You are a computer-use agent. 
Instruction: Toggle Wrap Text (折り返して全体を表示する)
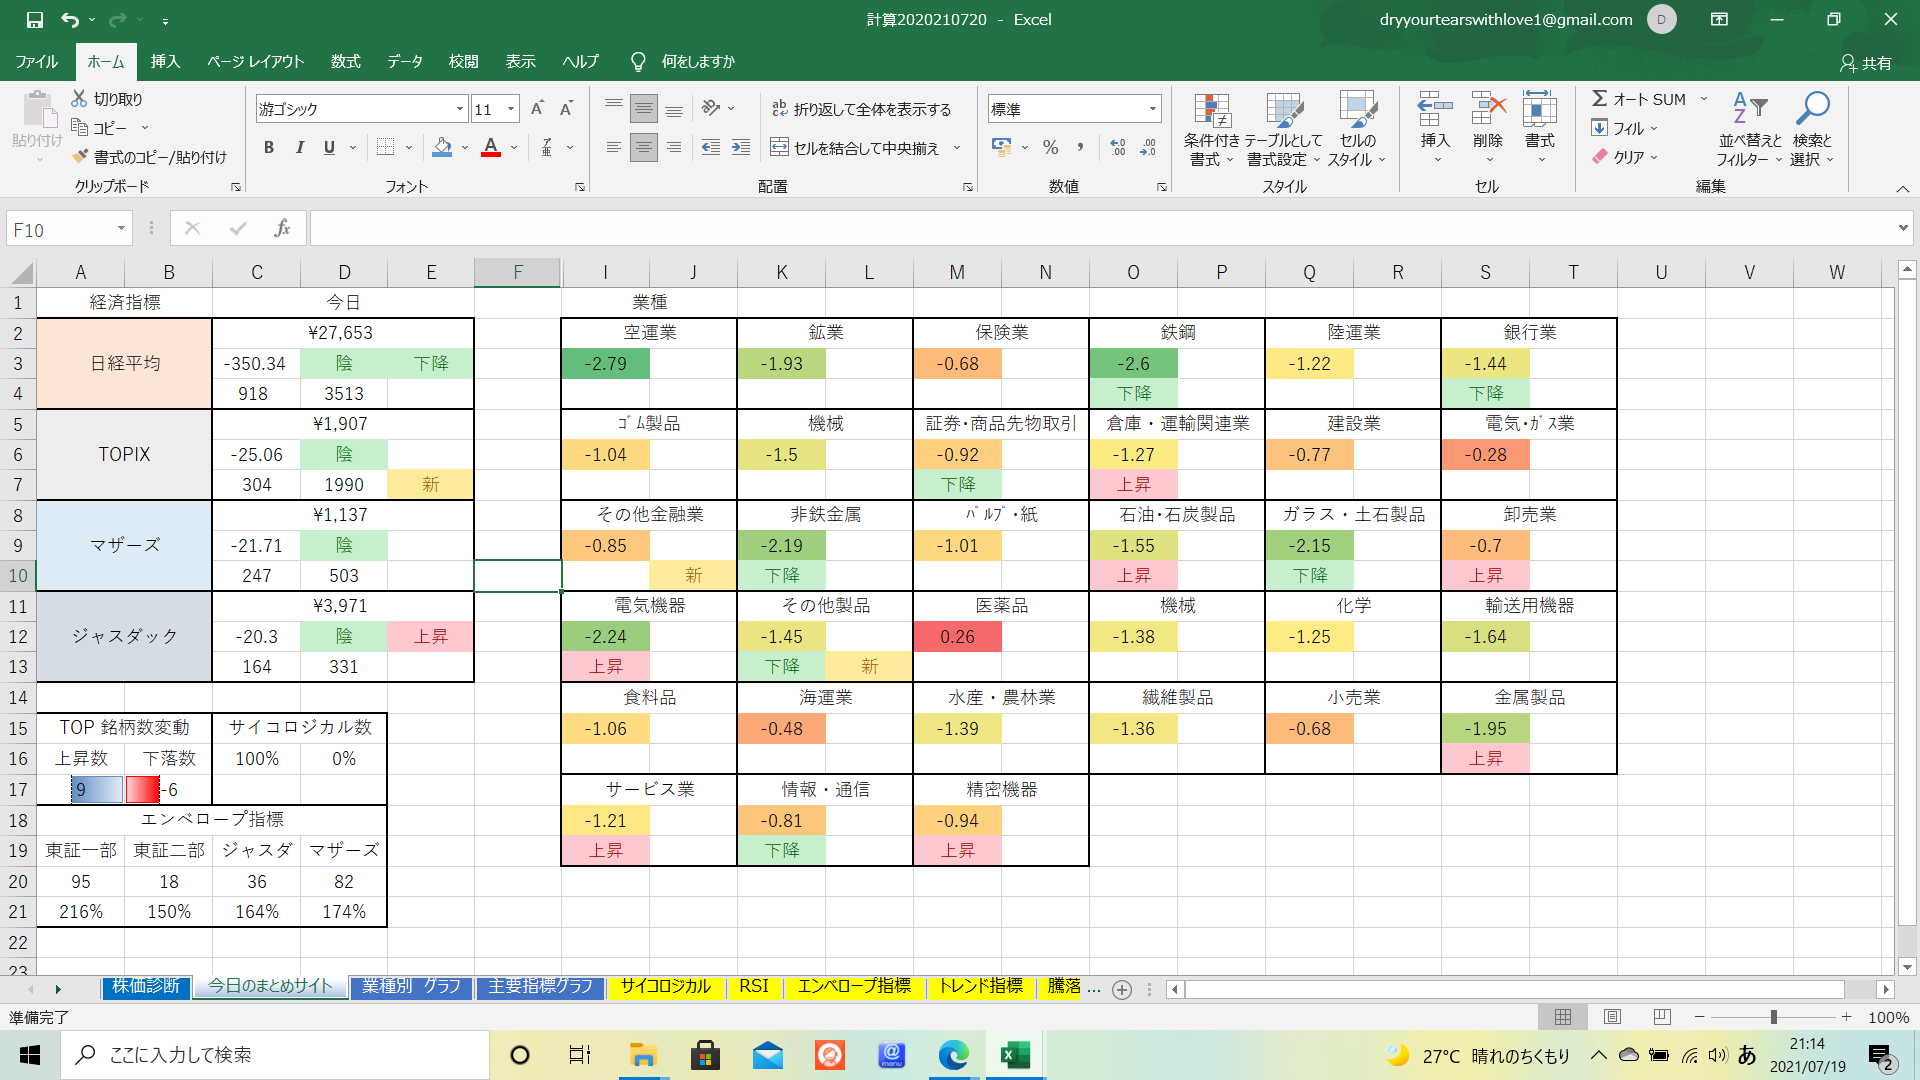coord(861,109)
